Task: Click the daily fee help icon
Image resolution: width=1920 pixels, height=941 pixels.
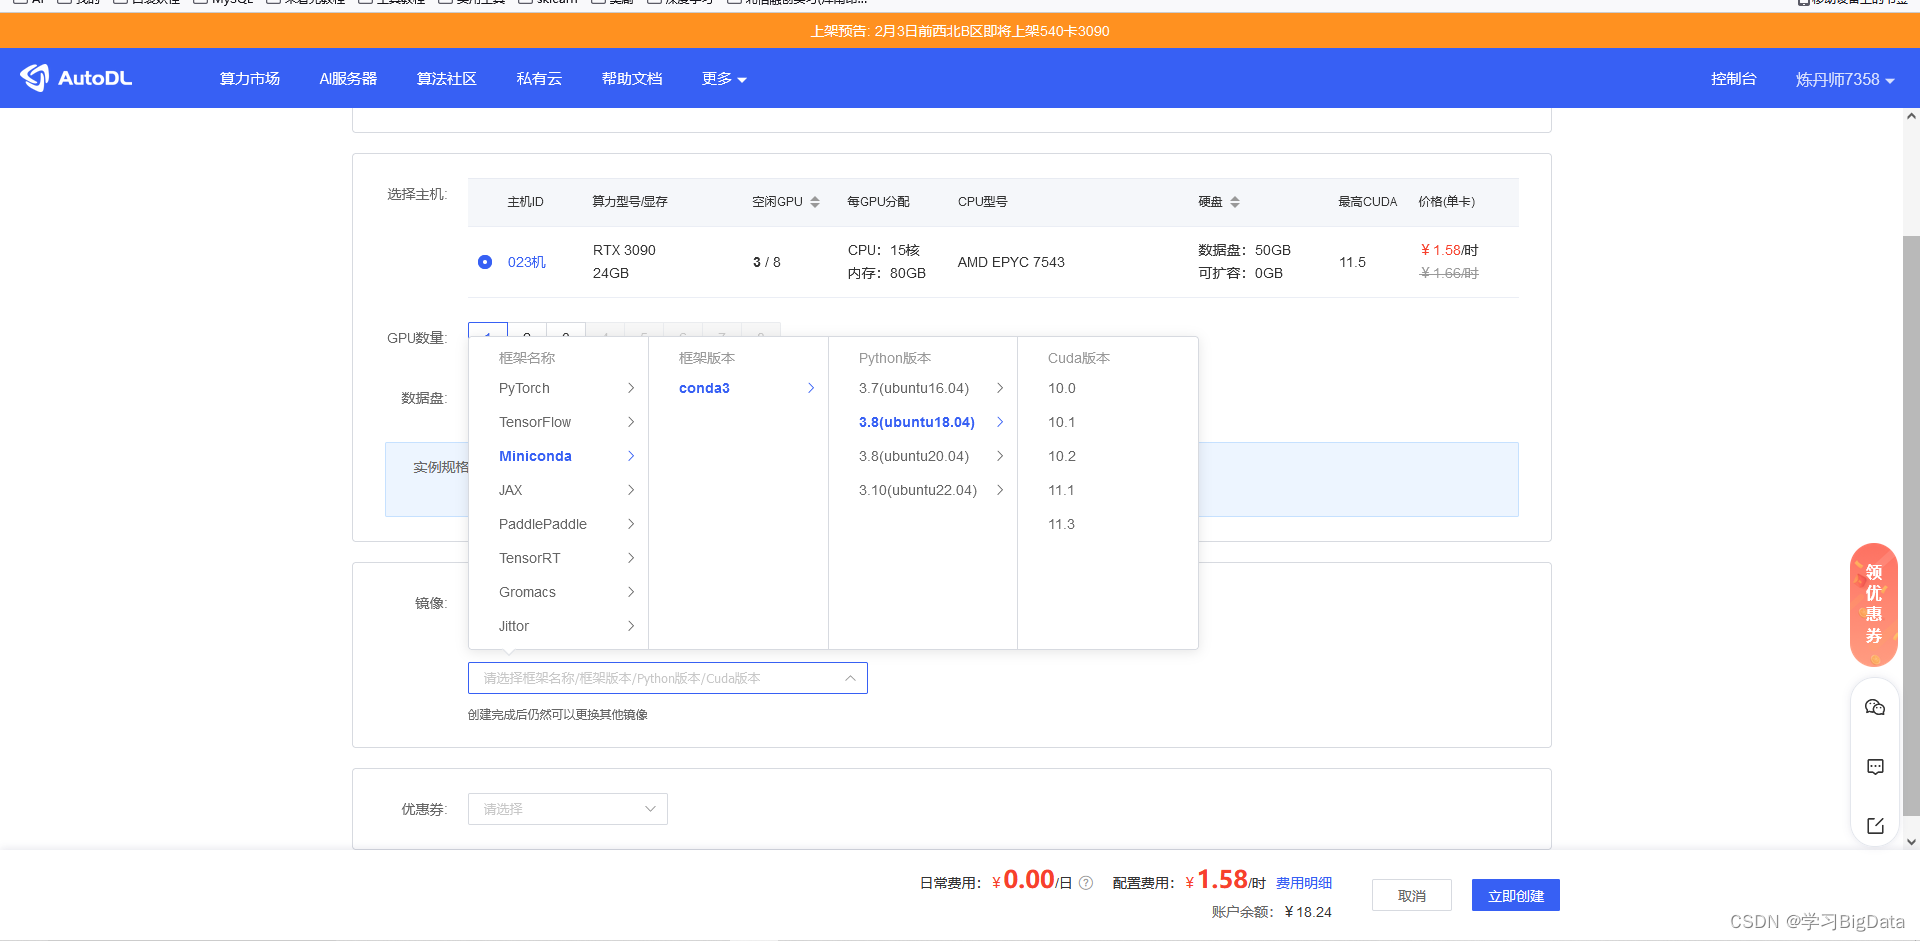Action: (x=1086, y=883)
